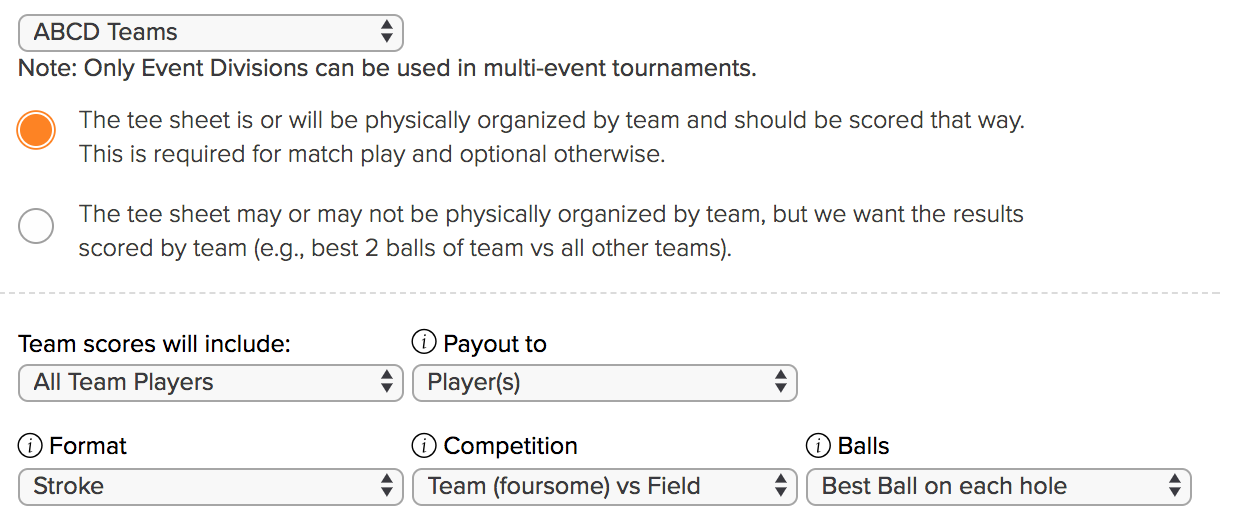The width and height of the screenshot is (1258, 524).
Task: Expand the Player(s) payout dropdown
Action: tap(605, 382)
